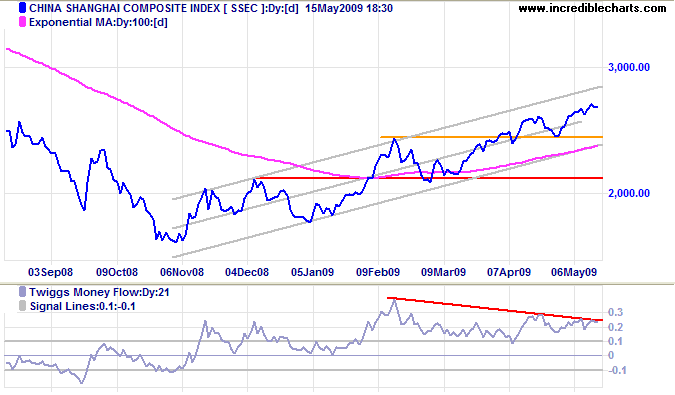
Task: Click the 09Feb09 date axis label
Action: coord(378,272)
